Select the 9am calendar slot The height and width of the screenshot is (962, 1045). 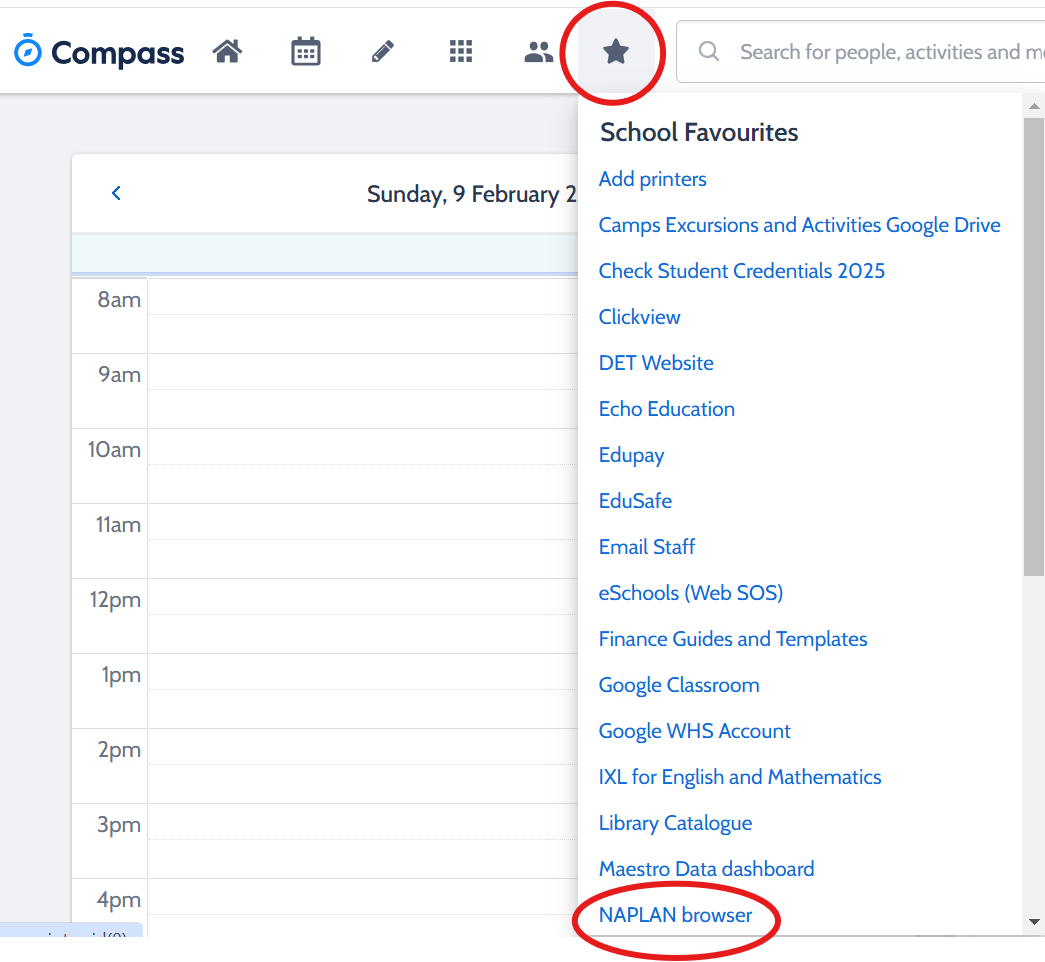tap(363, 391)
